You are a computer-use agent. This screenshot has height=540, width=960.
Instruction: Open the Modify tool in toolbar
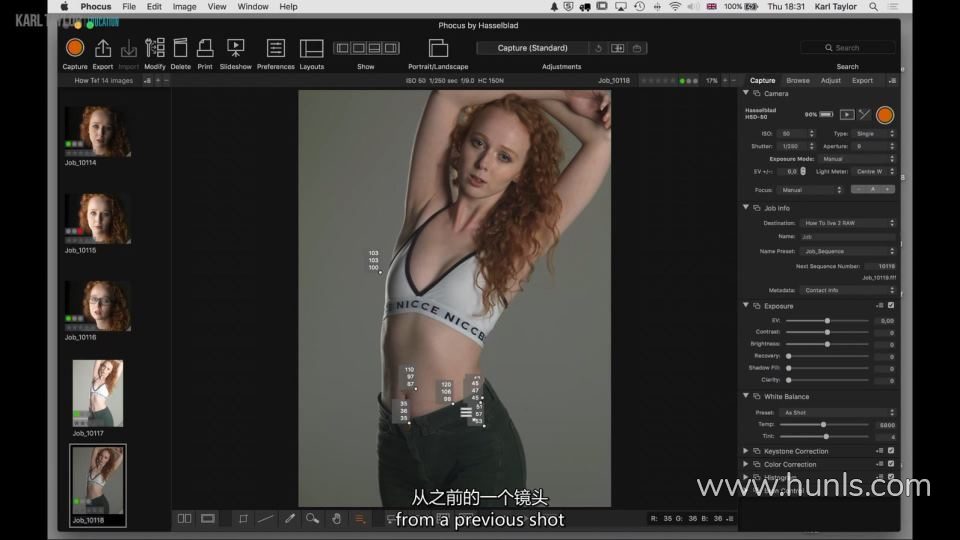tap(155, 48)
